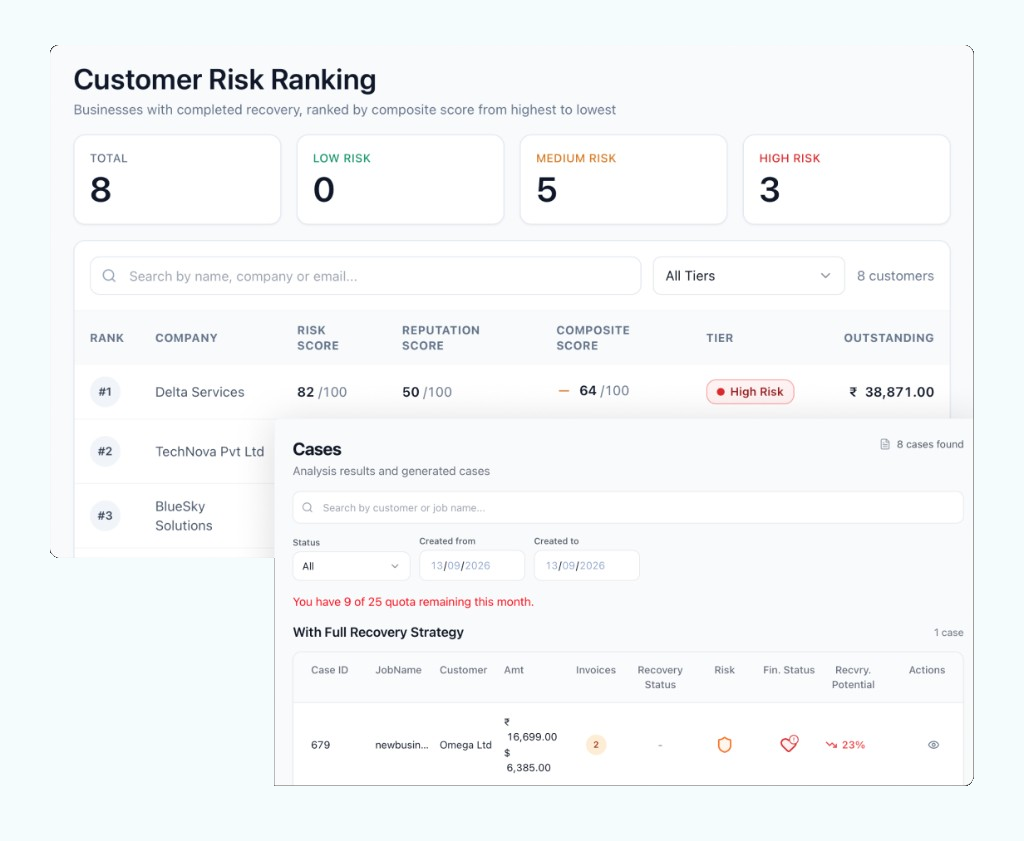Focus the Search by name, company or email field

coord(365,276)
